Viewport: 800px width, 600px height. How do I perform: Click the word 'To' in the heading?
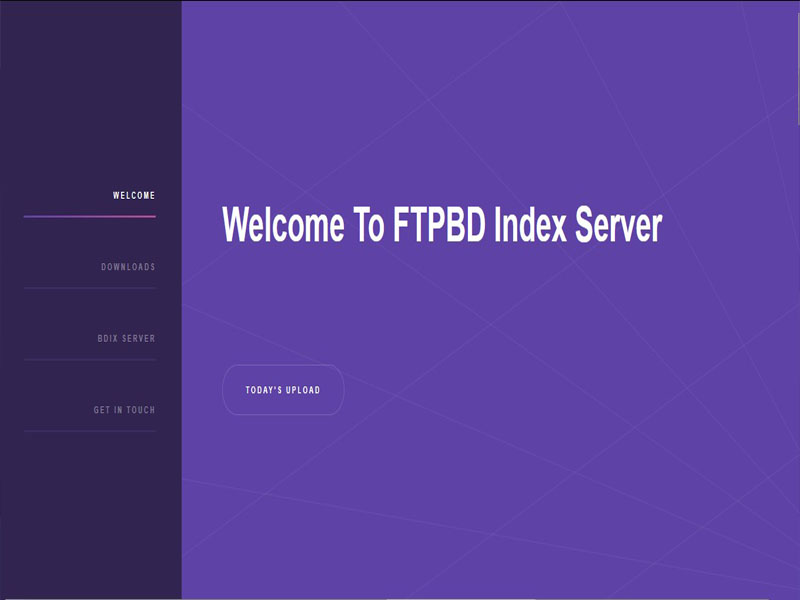[x=367, y=225]
